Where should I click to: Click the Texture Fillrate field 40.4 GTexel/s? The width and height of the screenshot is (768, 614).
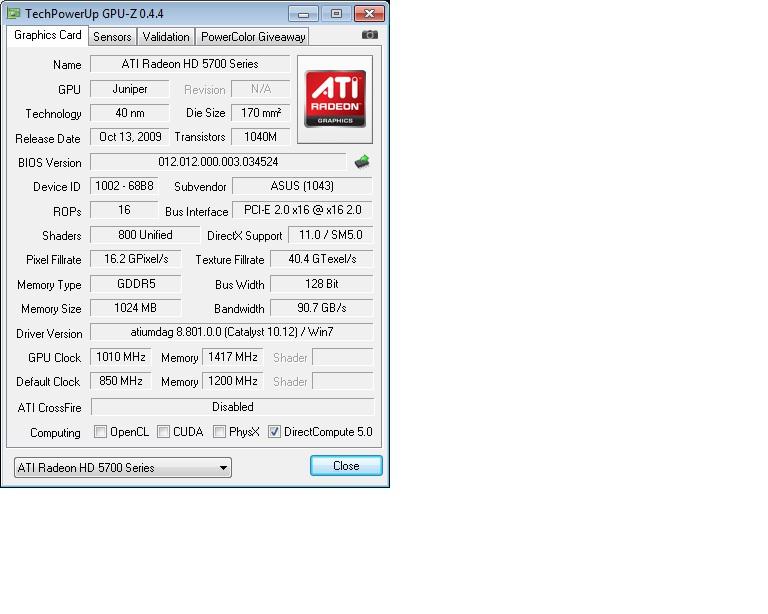(x=322, y=259)
